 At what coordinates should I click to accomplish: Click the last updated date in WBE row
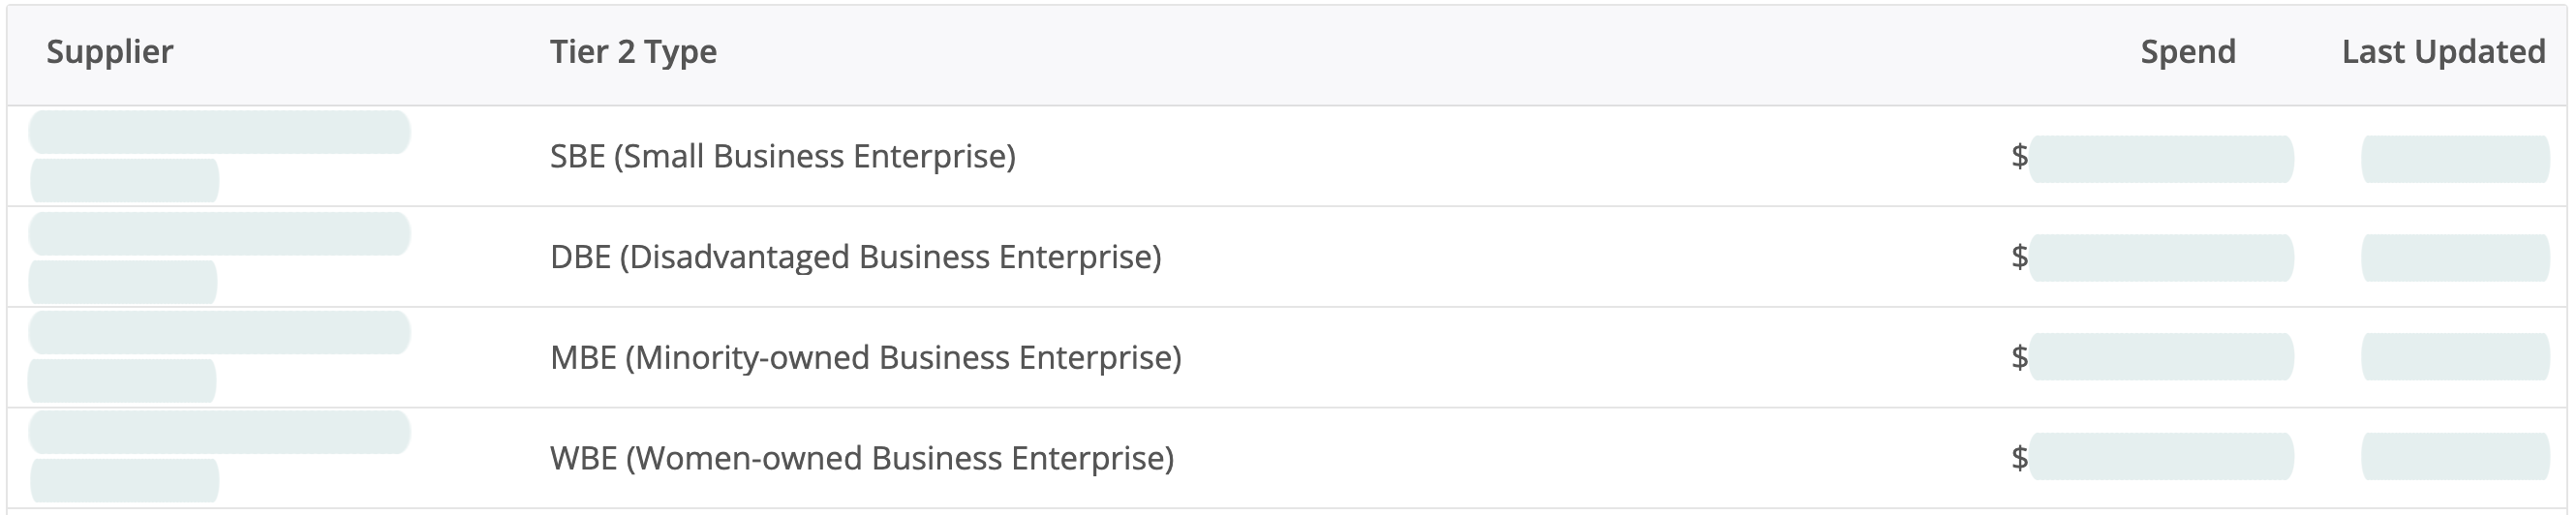click(x=2455, y=457)
